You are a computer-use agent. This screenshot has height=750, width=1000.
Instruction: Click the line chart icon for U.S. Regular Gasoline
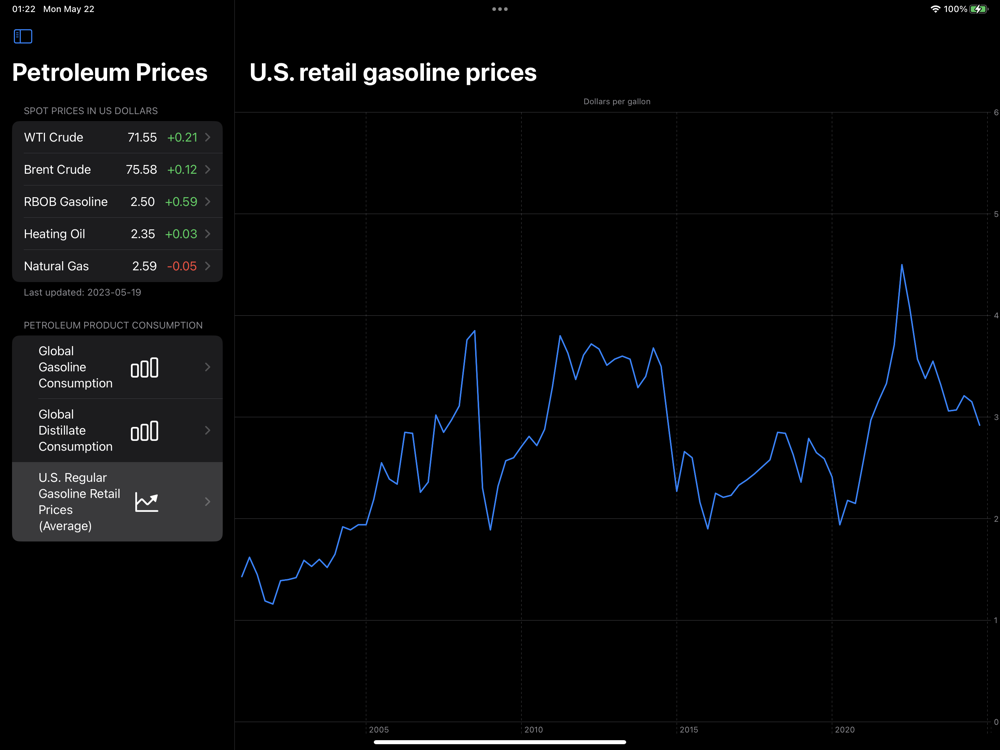pos(146,502)
